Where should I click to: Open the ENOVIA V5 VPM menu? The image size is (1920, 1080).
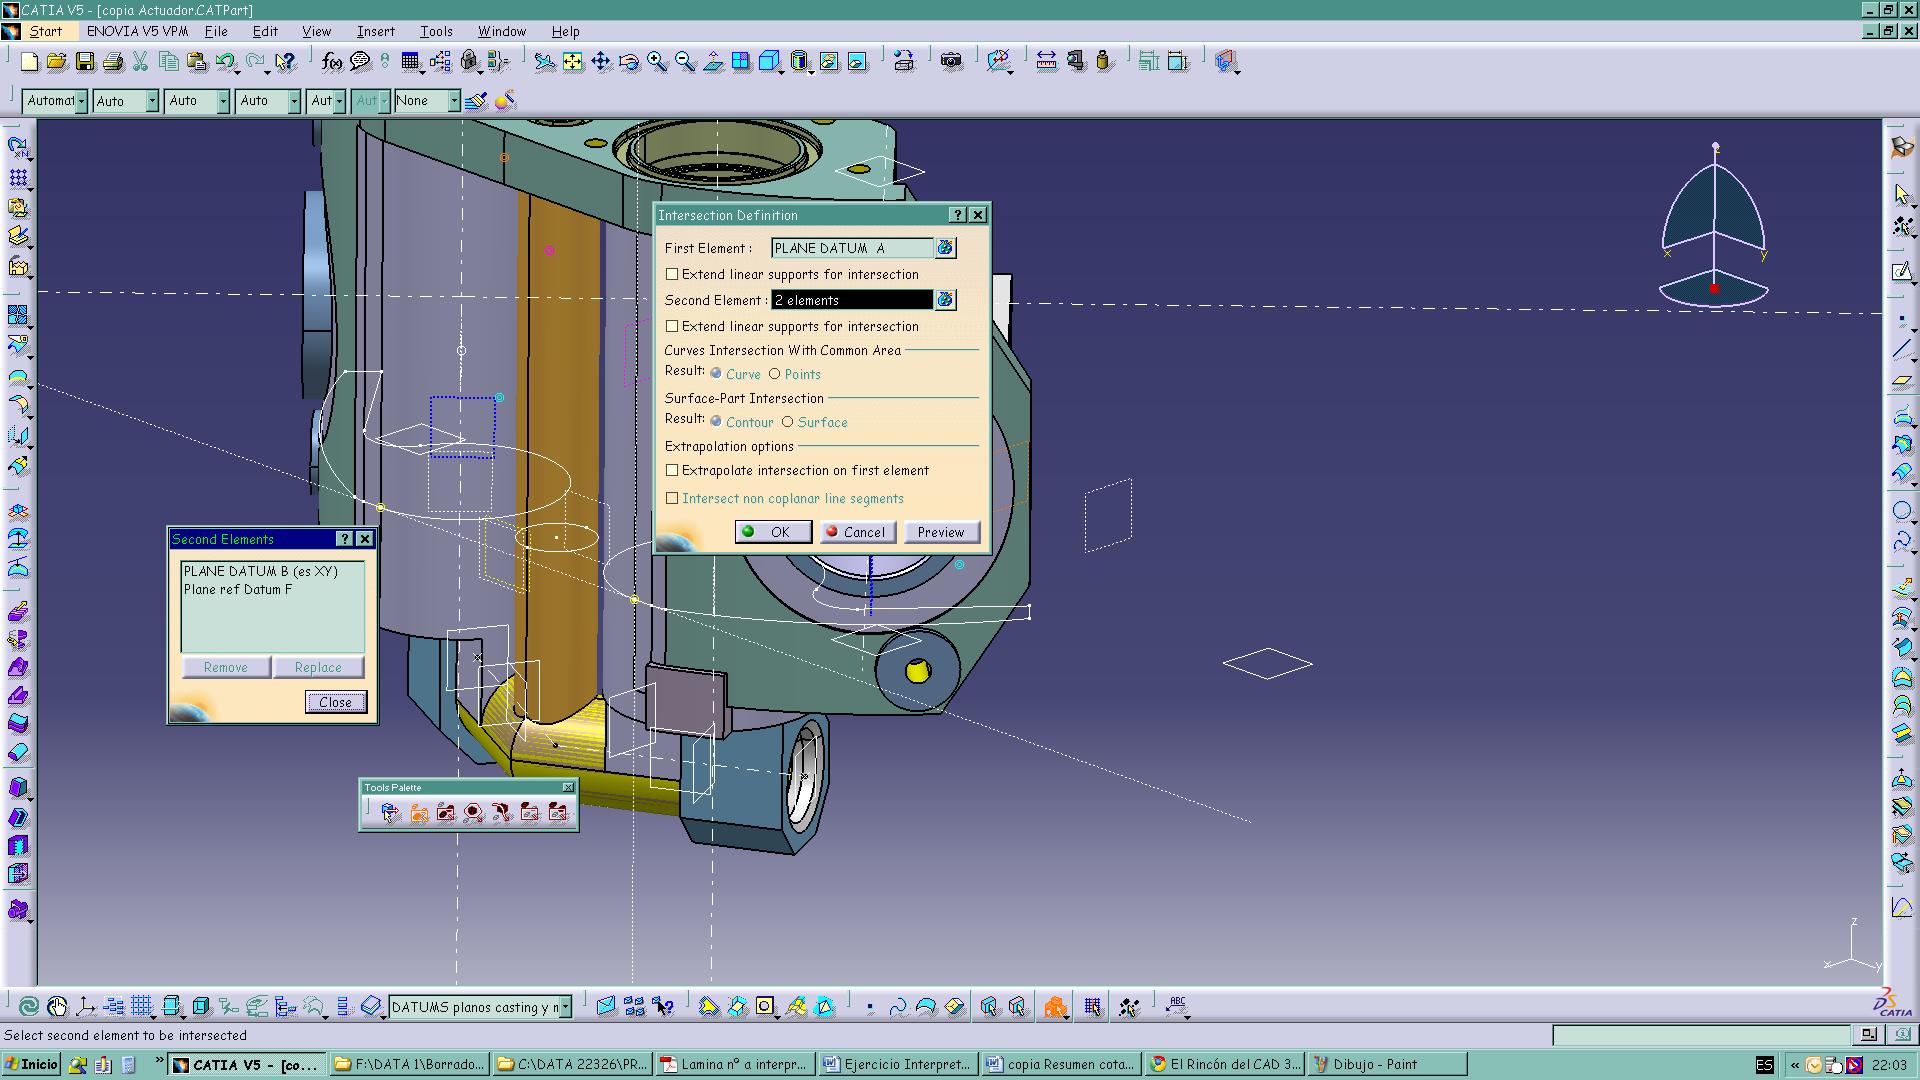point(137,31)
